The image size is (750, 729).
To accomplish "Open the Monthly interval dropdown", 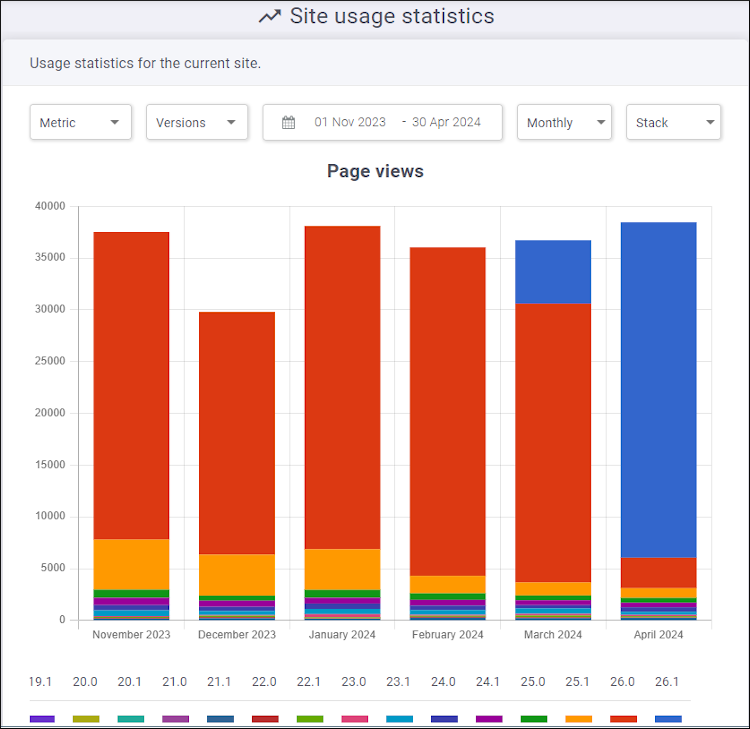I will [x=564, y=123].
